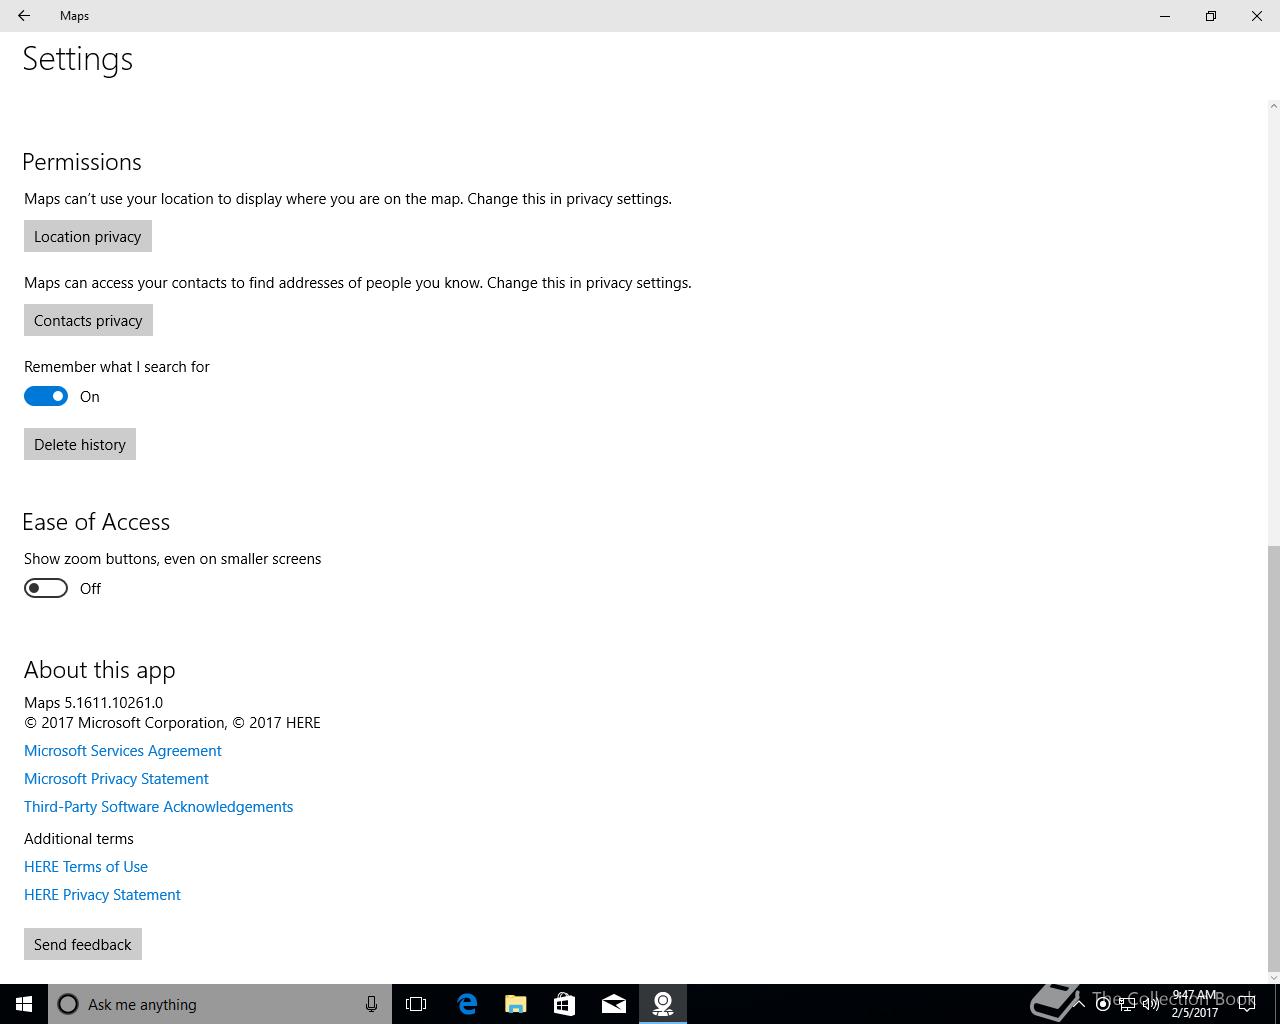Click the Cortana circle icon
This screenshot has width=1280, height=1024.
[68, 1004]
